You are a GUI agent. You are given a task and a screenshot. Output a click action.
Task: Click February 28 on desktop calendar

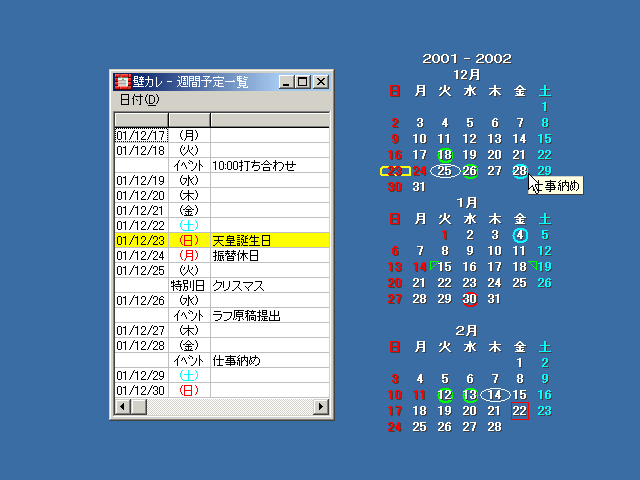tap(495, 427)
